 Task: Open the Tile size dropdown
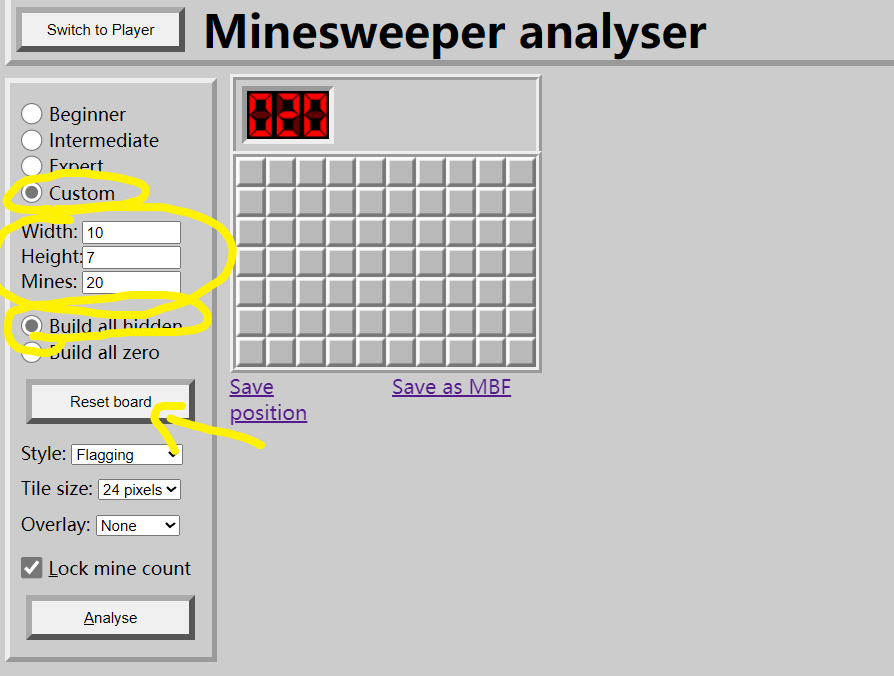139,489
